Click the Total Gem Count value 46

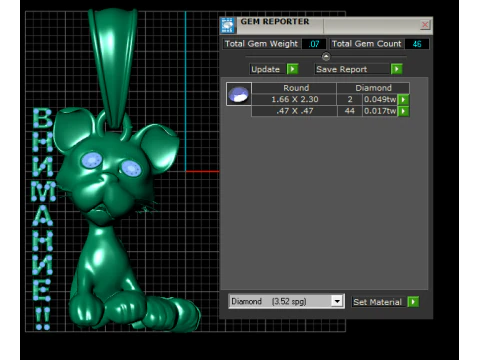pyautogui.click(x=417, y=44)
